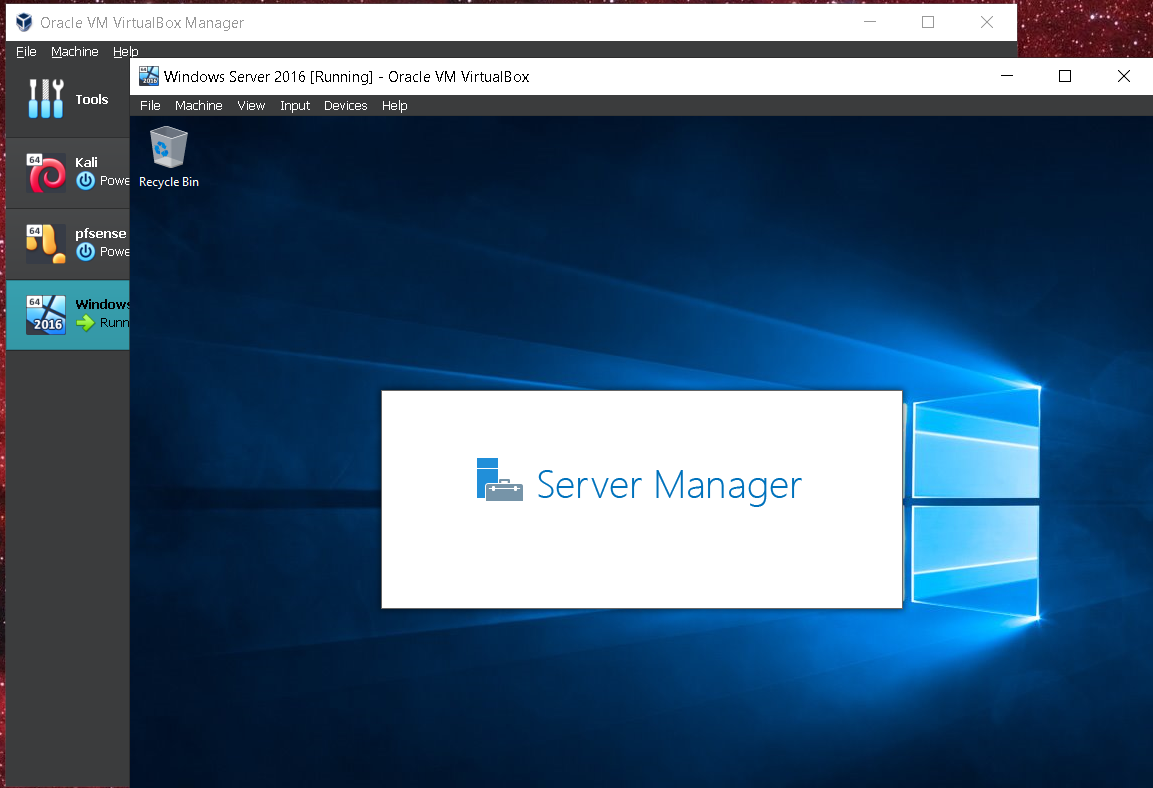Image resolution: width=1153 pixels, height=788 pixels.
Task: Click the VirtualBox Manager title bar cube icon
Action: (24, 22)
